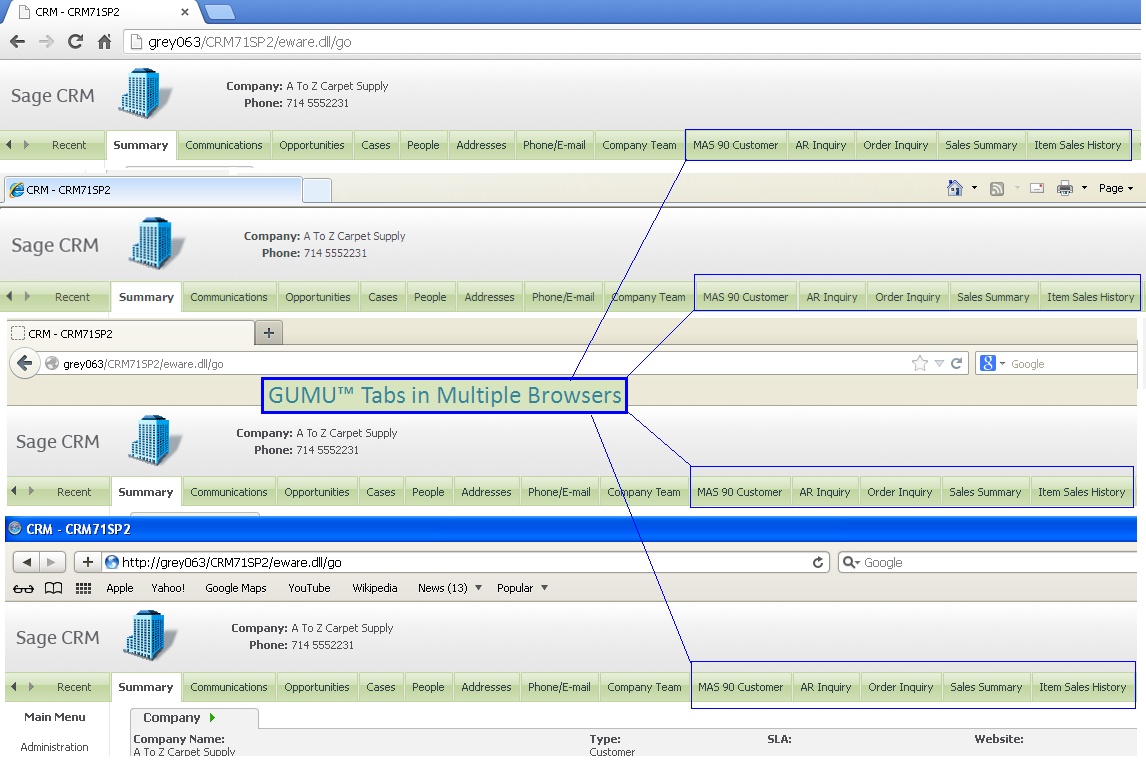The image size is (1146, 766).
Task: Click Main Menu in the Safari page sidebar
Action: 55,717
